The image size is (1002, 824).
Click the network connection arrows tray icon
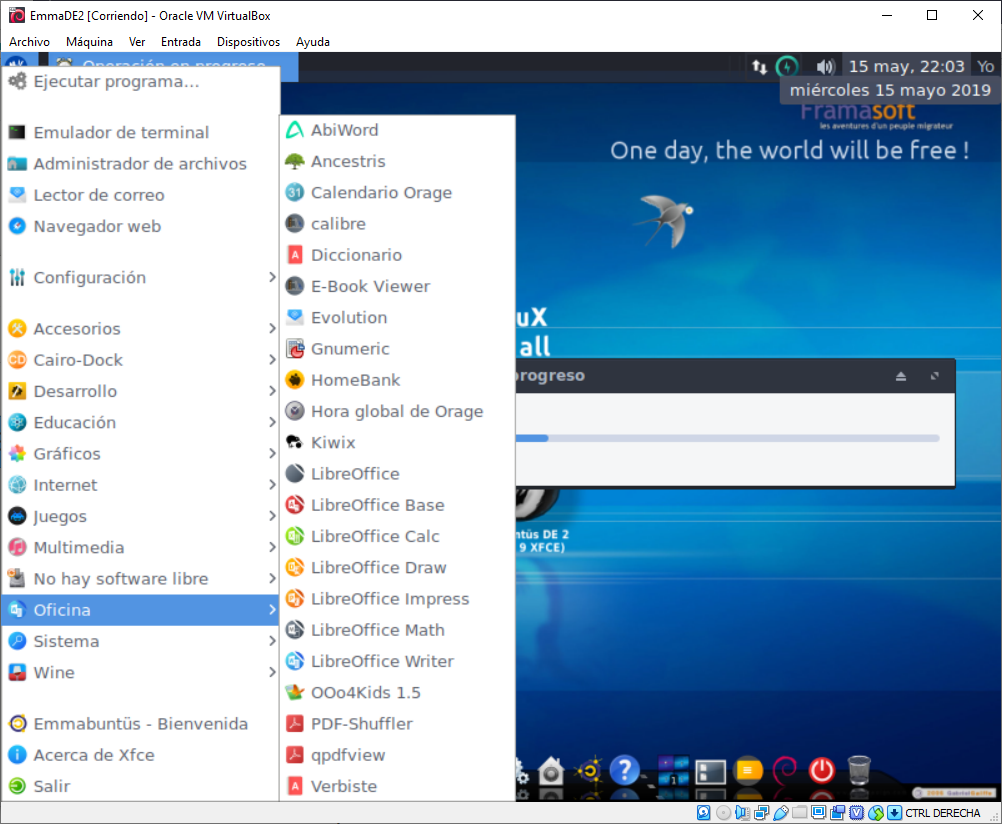point(759,67)
